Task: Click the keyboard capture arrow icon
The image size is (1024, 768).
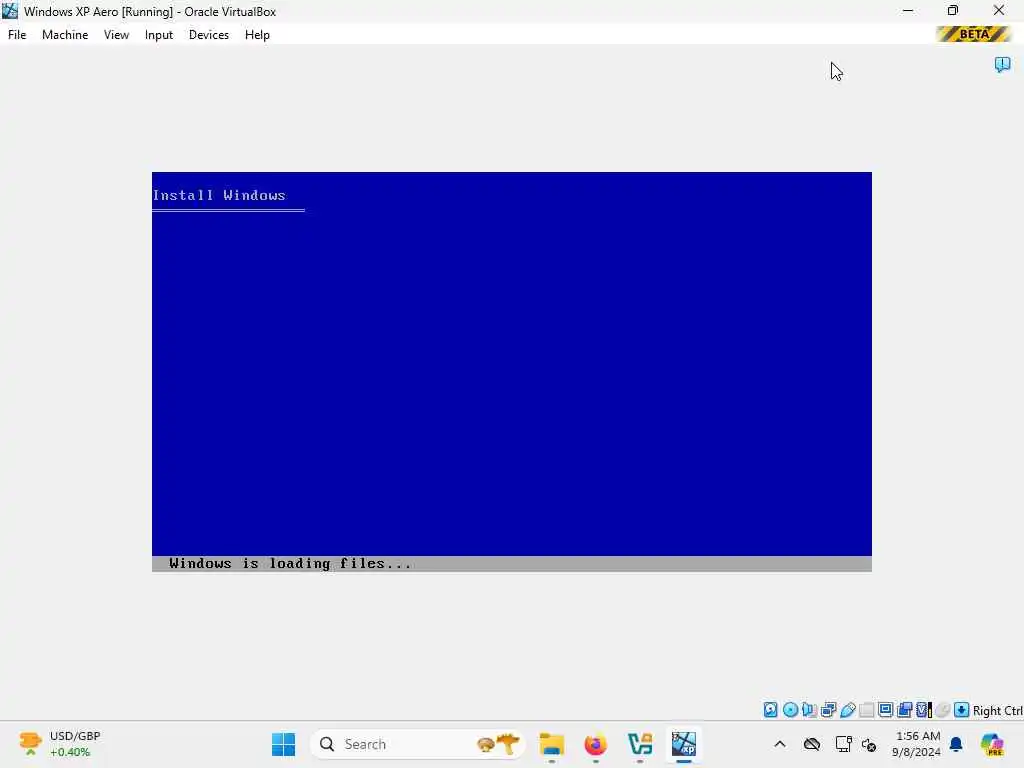Action: coord(961,710)
